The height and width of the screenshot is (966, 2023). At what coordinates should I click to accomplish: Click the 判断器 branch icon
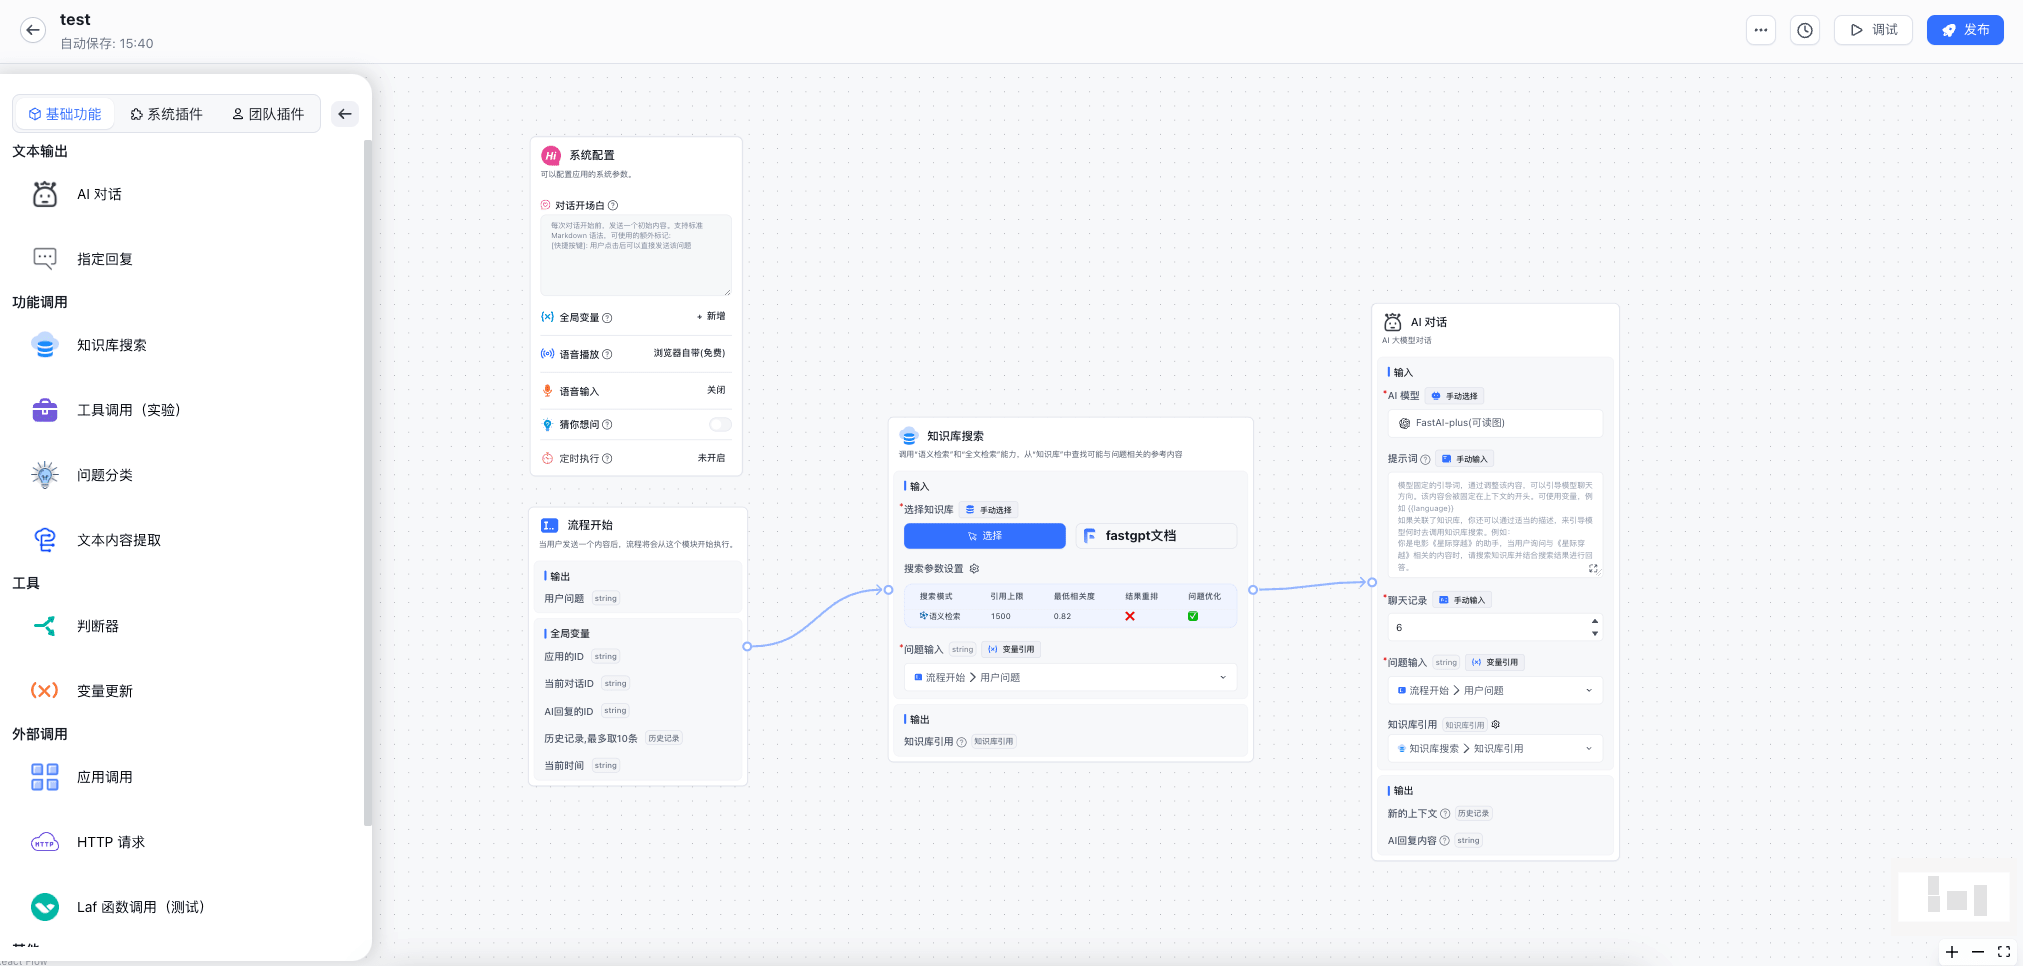click(x=45, y=626)
